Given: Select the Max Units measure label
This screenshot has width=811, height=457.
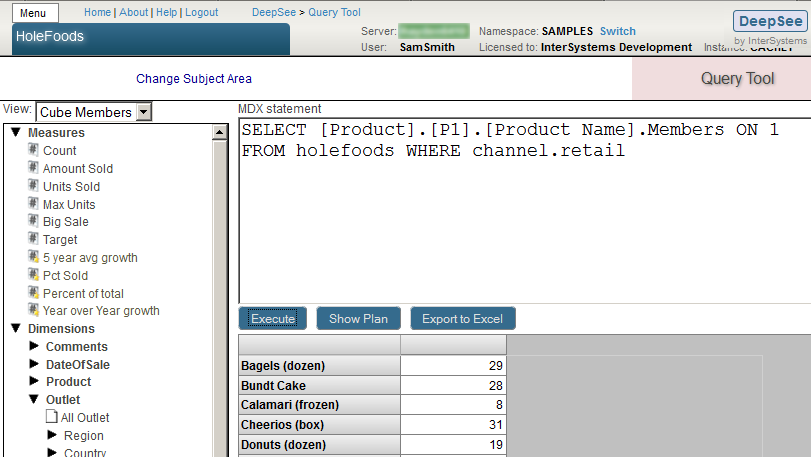Looking at the screenshot, I should [69, 205].
